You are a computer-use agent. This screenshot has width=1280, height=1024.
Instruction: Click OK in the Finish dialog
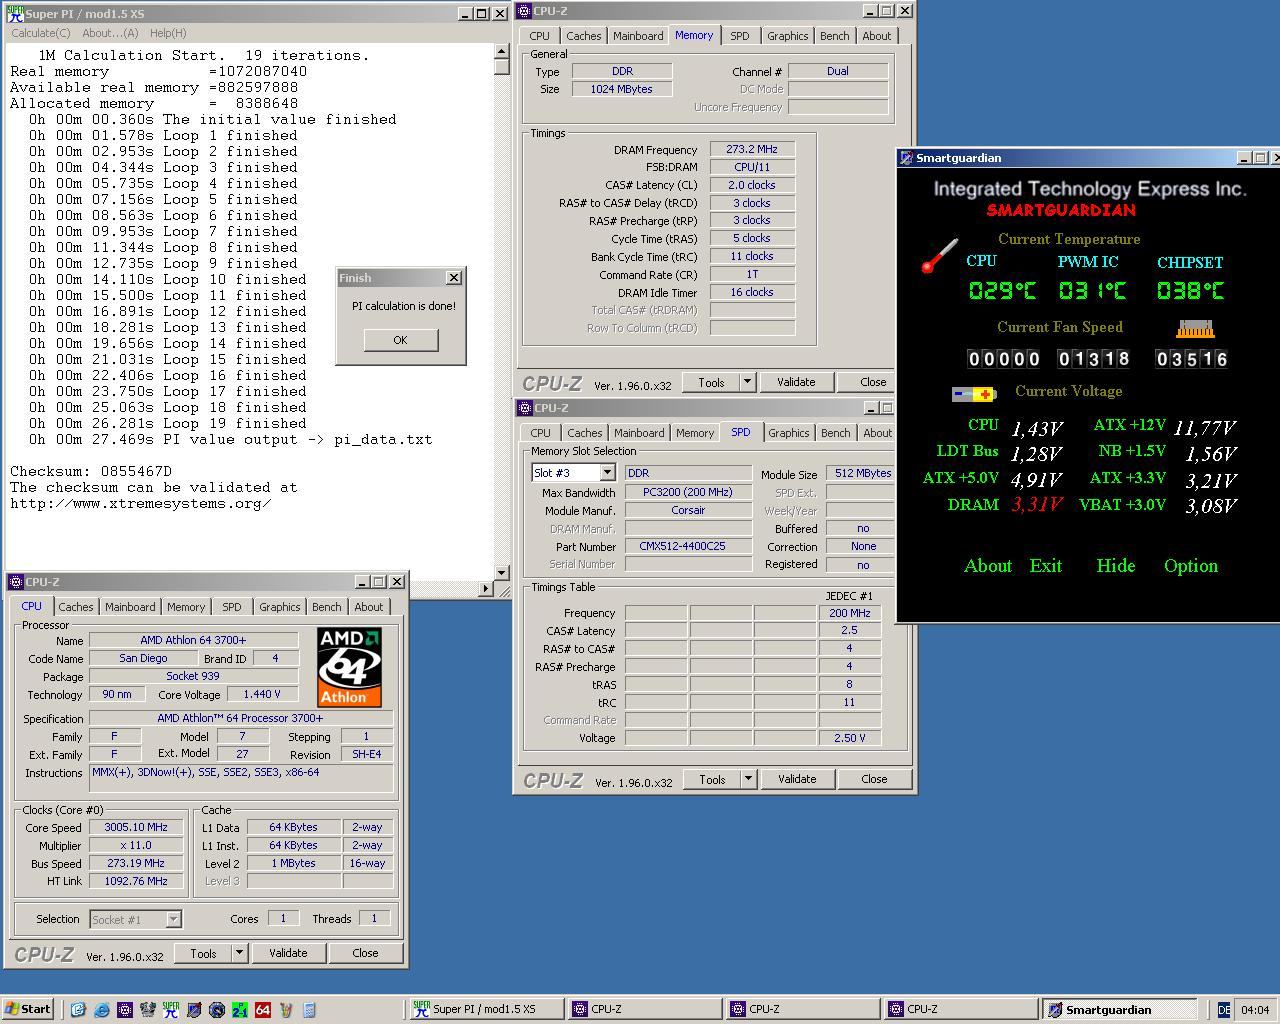click(400, 340)
